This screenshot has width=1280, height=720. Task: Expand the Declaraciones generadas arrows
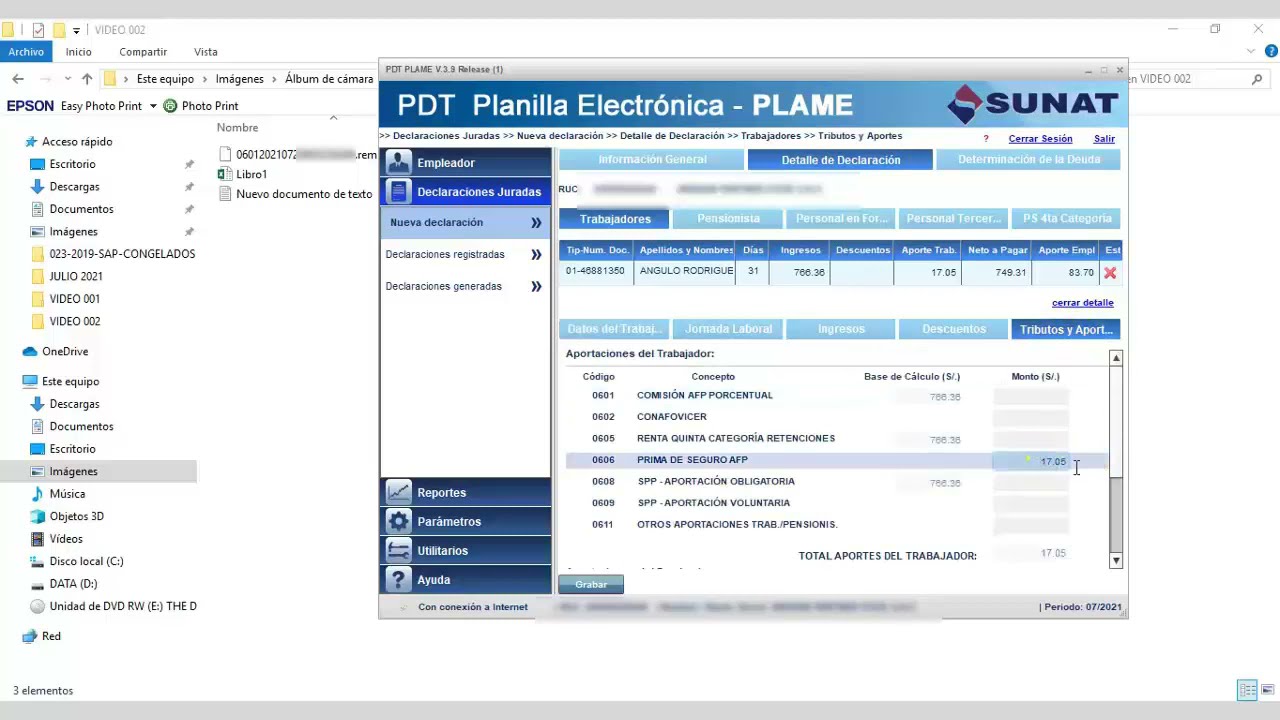536,286
